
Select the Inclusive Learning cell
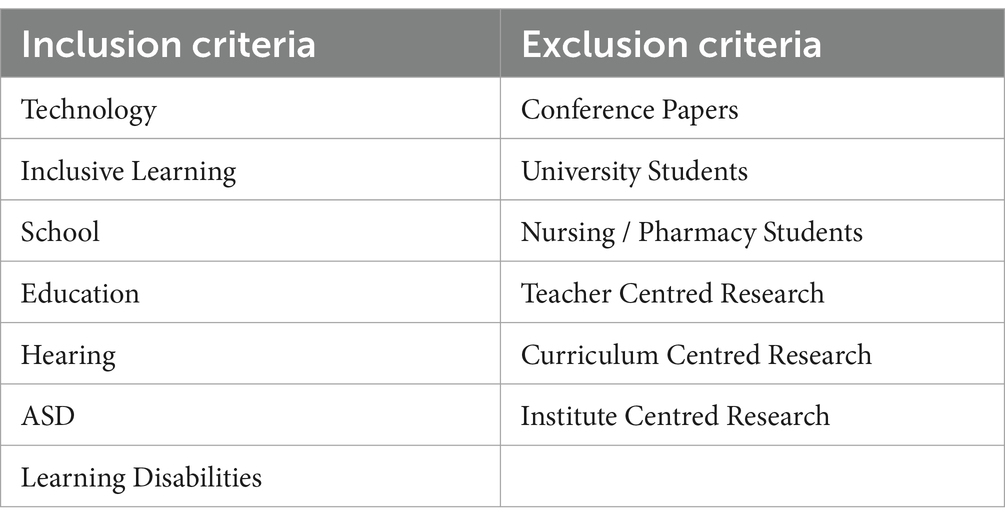click(x=250, y=170)
